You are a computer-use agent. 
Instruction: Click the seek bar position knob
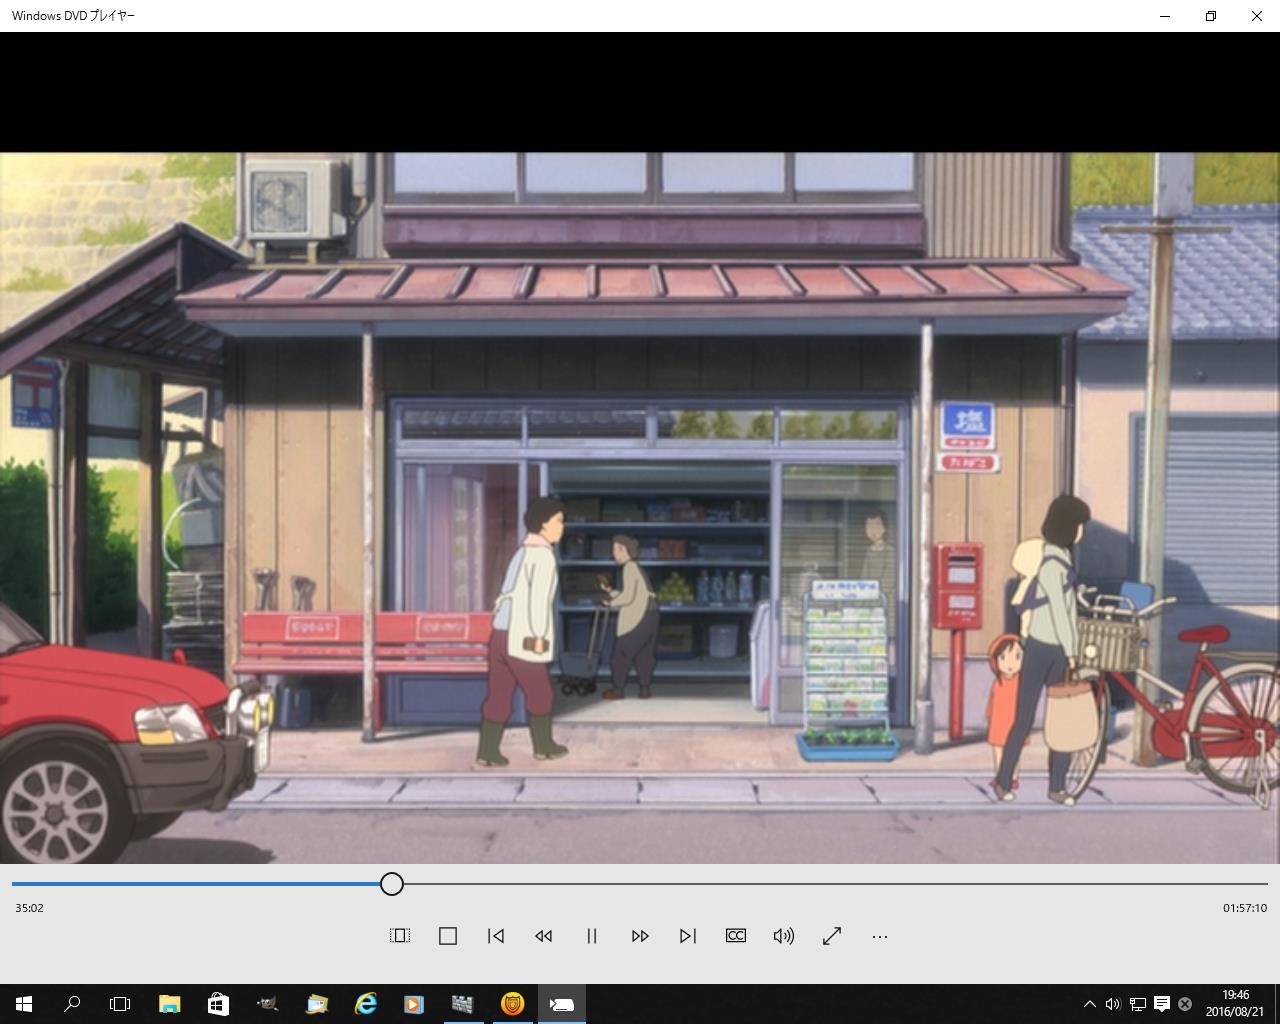point(392,884)
